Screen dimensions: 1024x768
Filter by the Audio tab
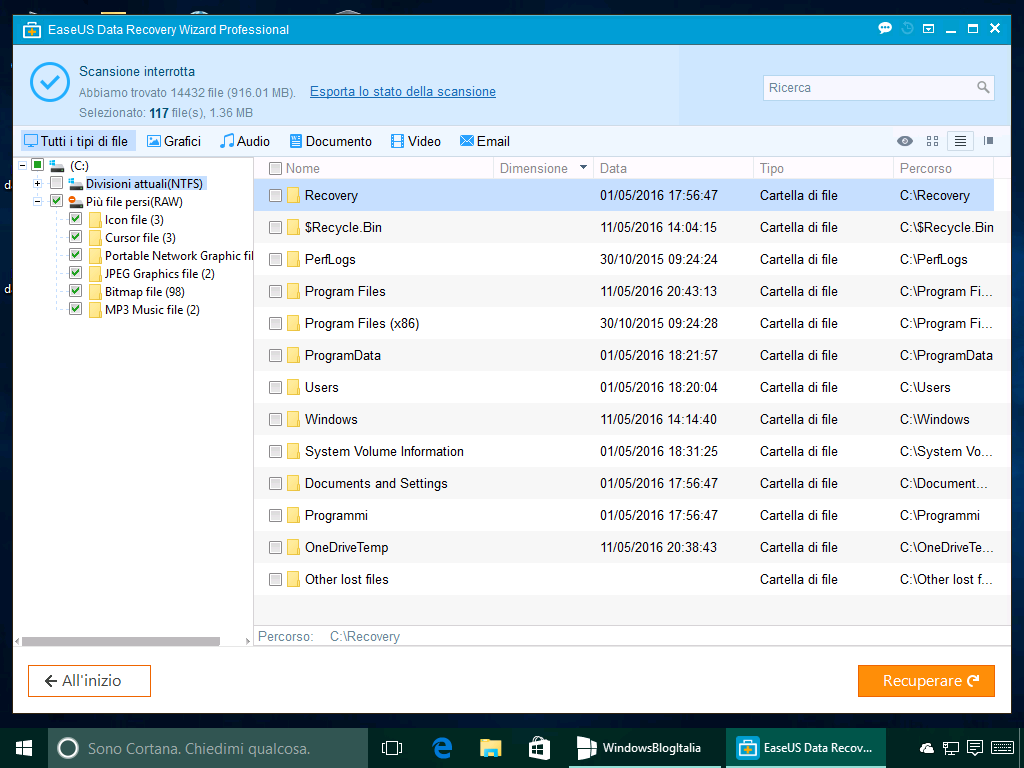point(245,141)
